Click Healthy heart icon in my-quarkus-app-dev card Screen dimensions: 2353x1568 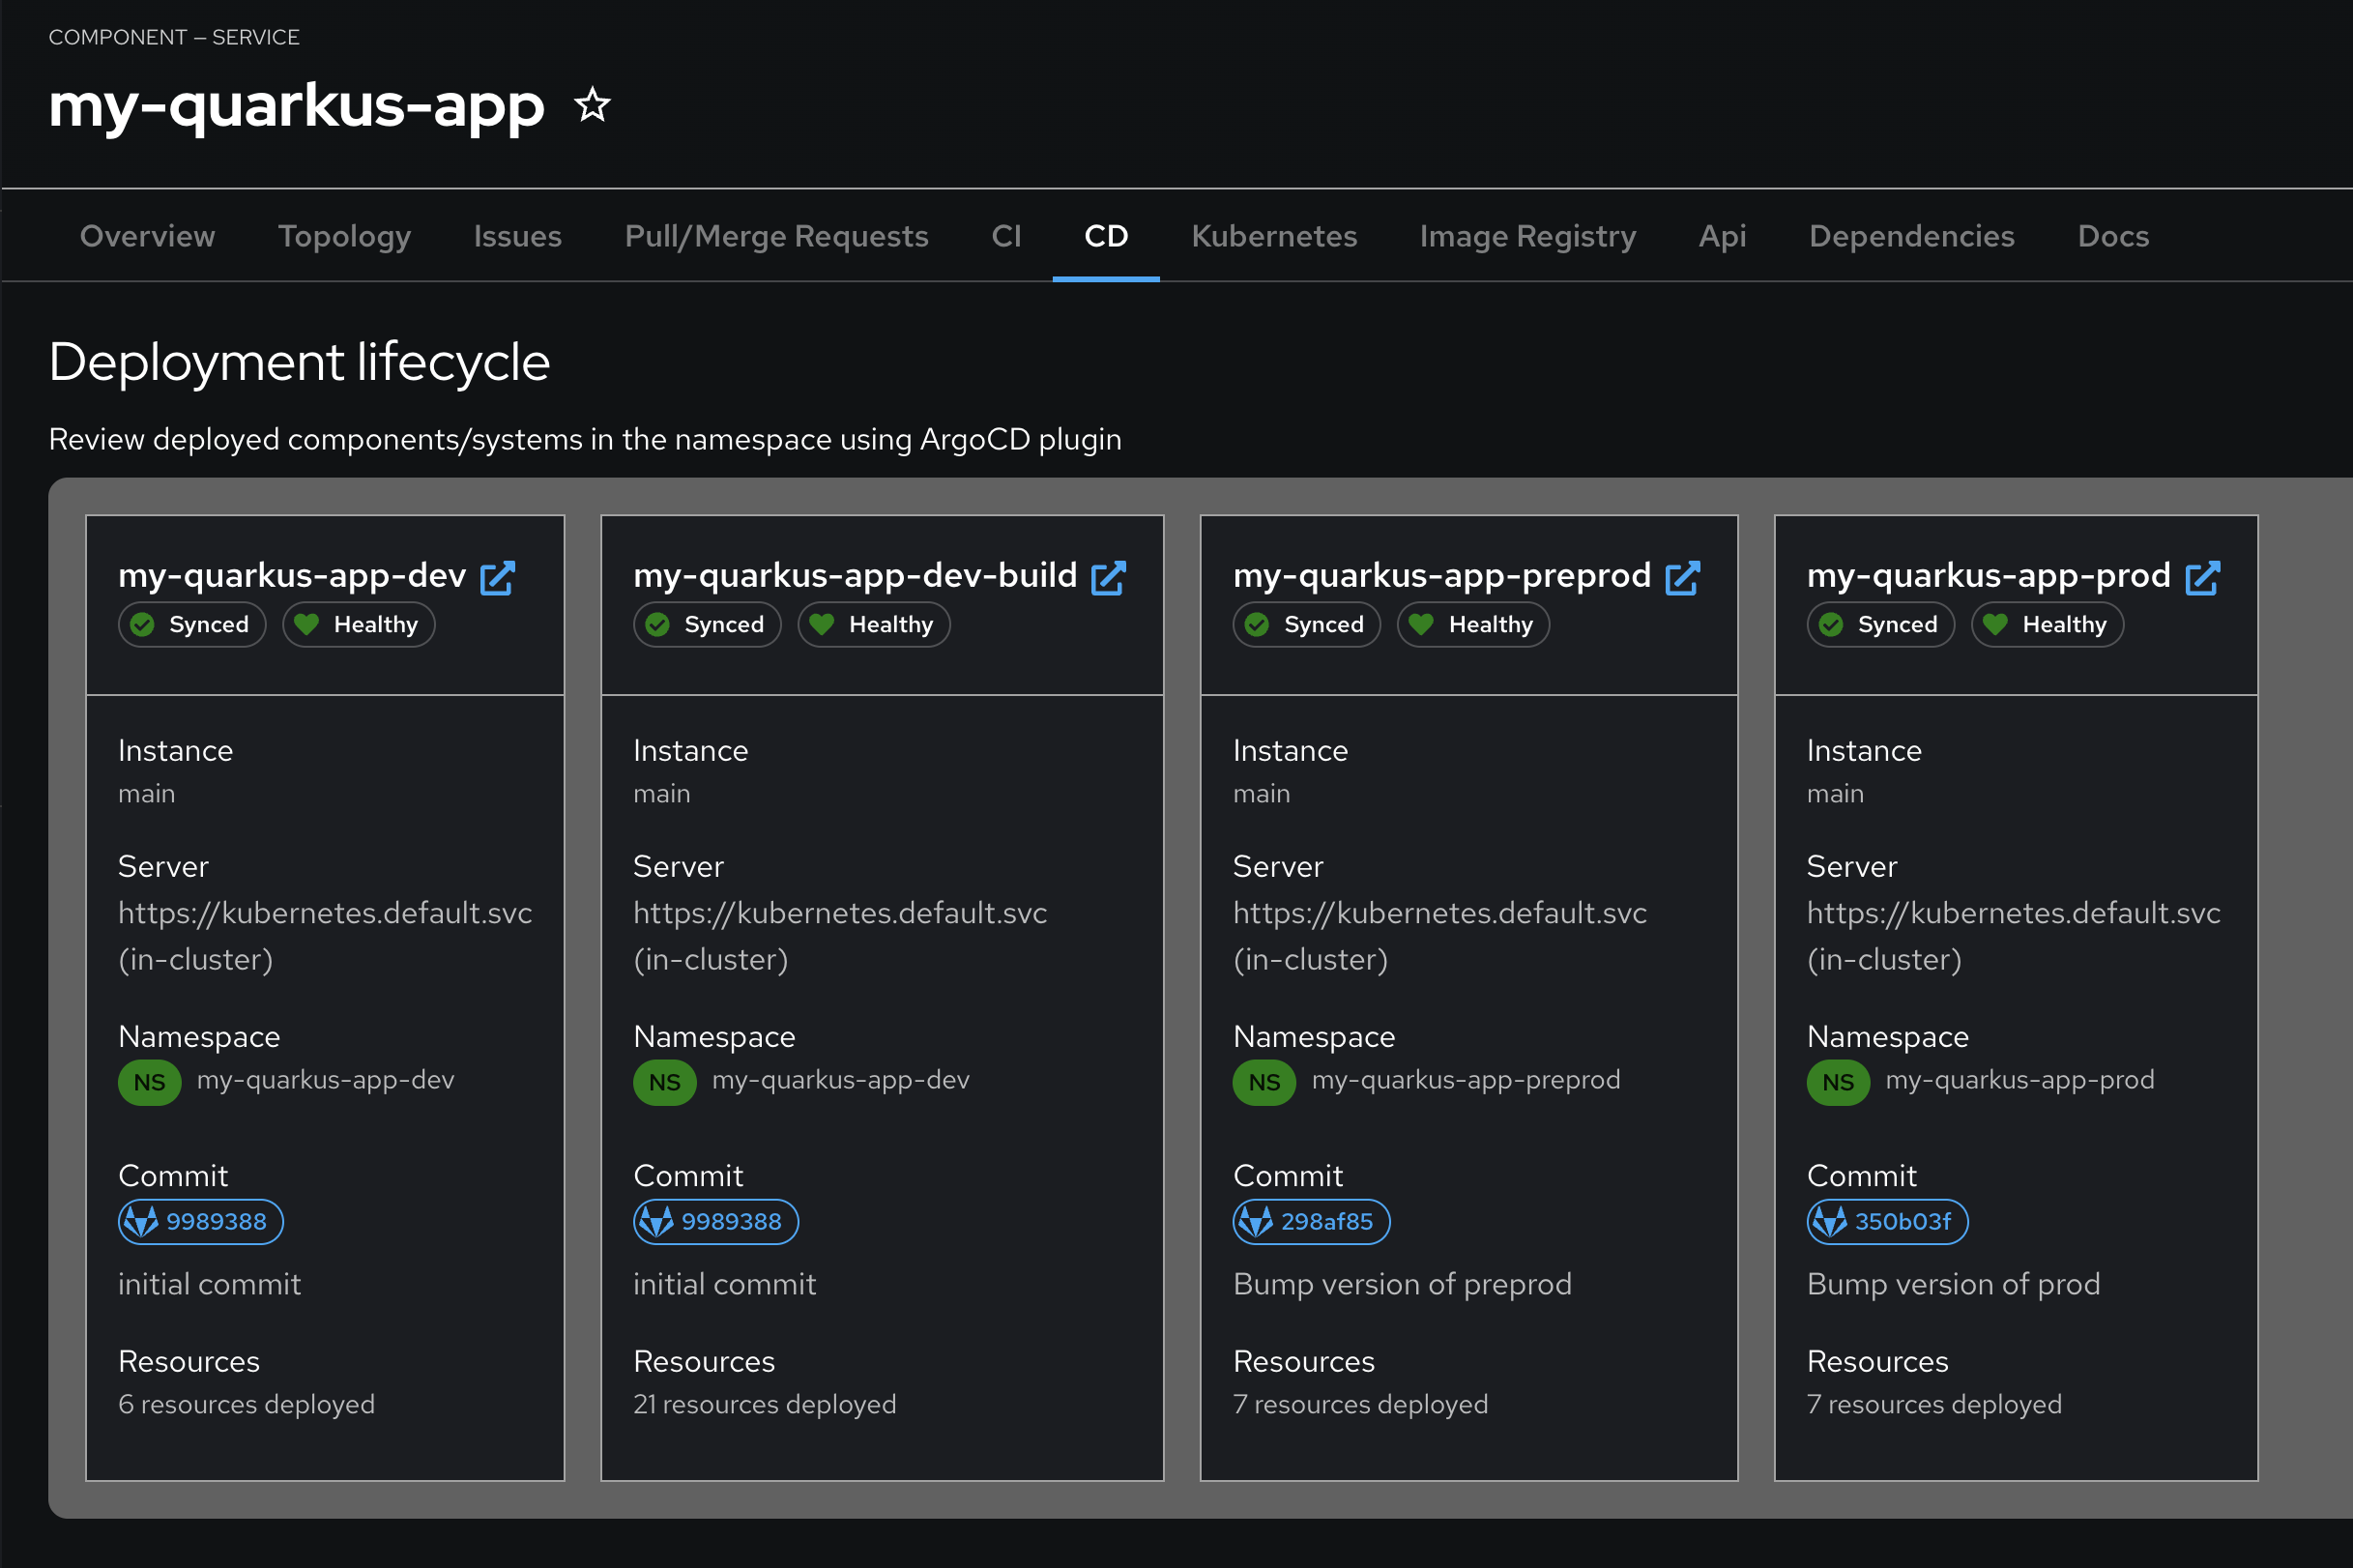[307, 625]
